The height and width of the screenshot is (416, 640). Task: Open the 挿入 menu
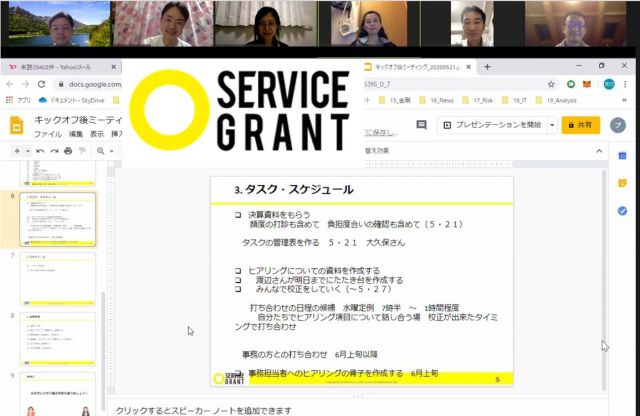coord(116,134)
